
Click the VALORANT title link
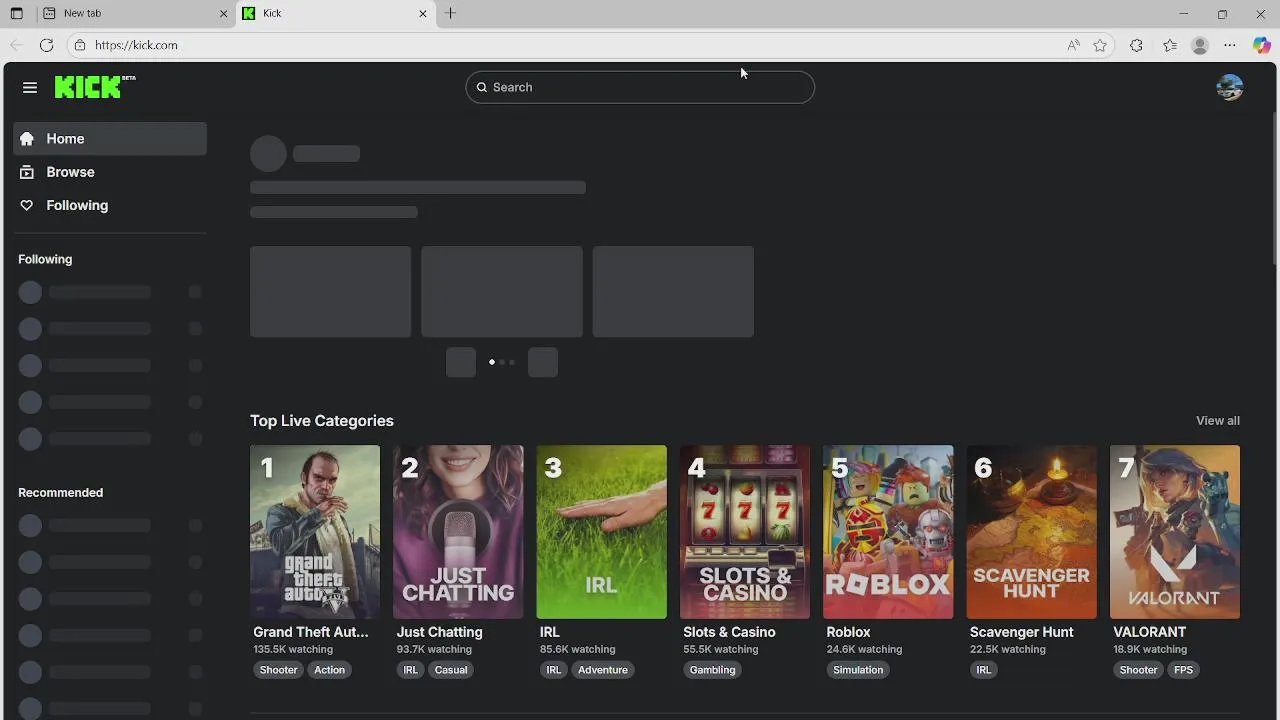click(x=1149, y=632)
